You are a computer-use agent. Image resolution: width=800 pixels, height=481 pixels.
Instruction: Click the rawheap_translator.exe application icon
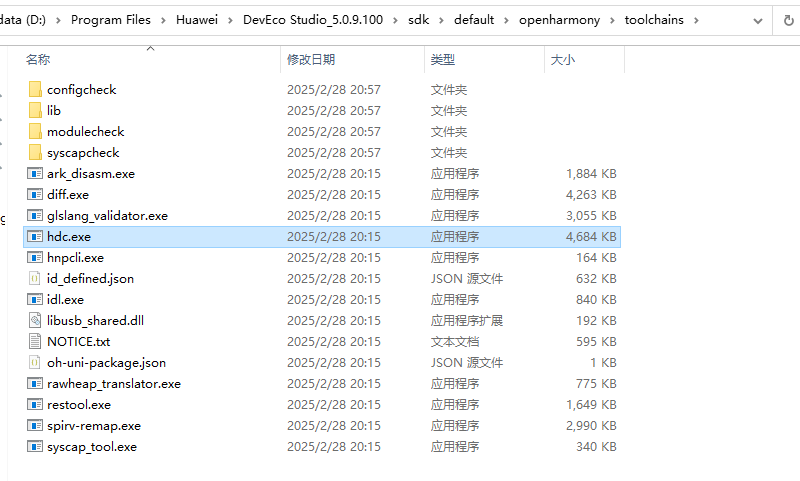click(35, 383)
